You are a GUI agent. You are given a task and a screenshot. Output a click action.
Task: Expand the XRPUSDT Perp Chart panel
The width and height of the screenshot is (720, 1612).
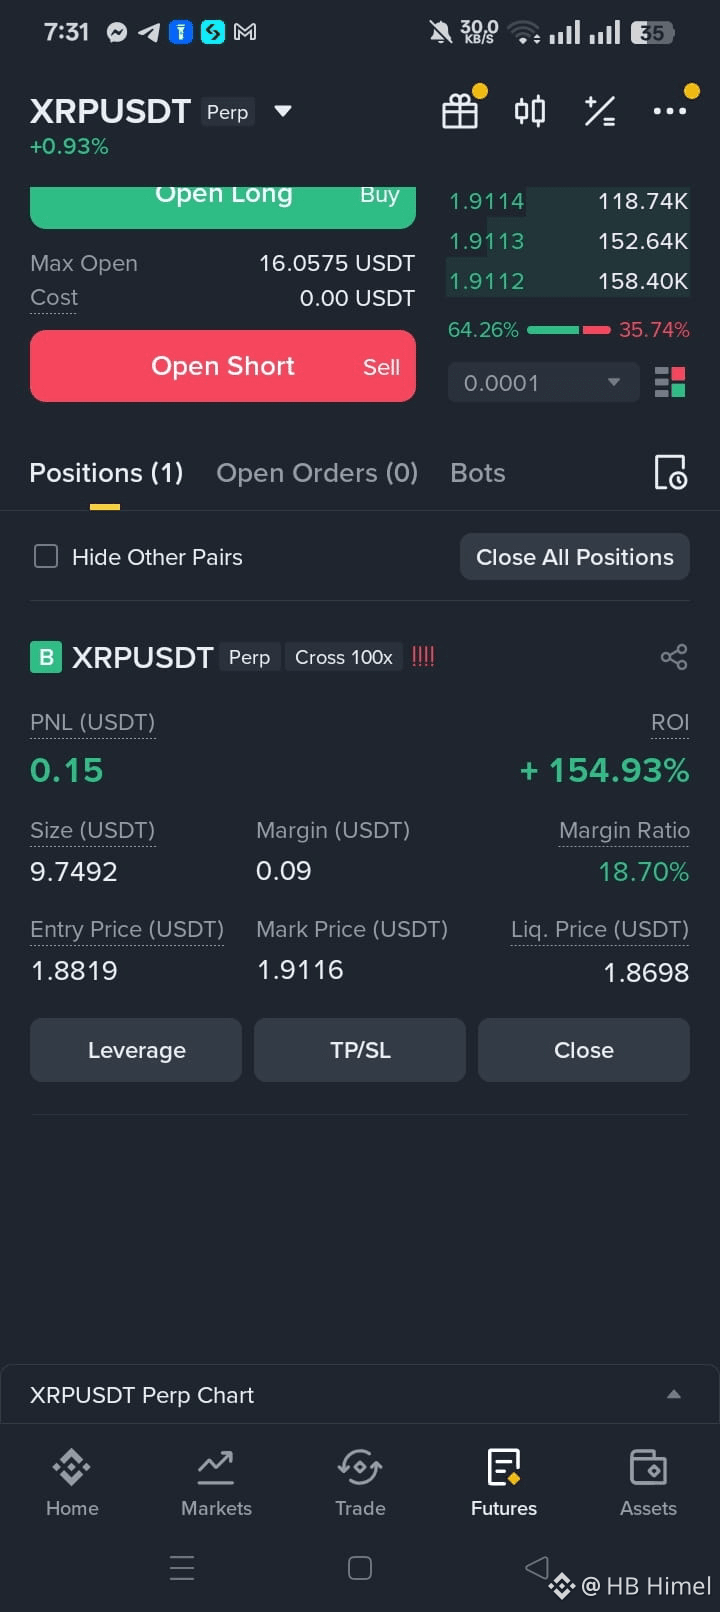(674, 1394)
